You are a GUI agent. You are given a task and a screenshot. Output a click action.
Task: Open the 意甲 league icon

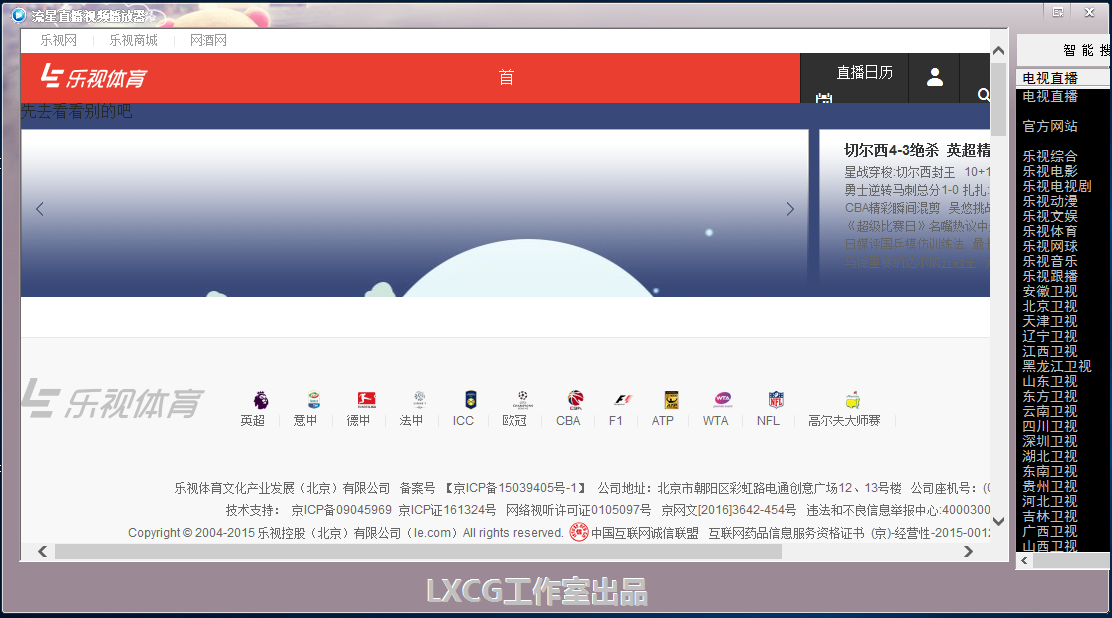point(313,399)
